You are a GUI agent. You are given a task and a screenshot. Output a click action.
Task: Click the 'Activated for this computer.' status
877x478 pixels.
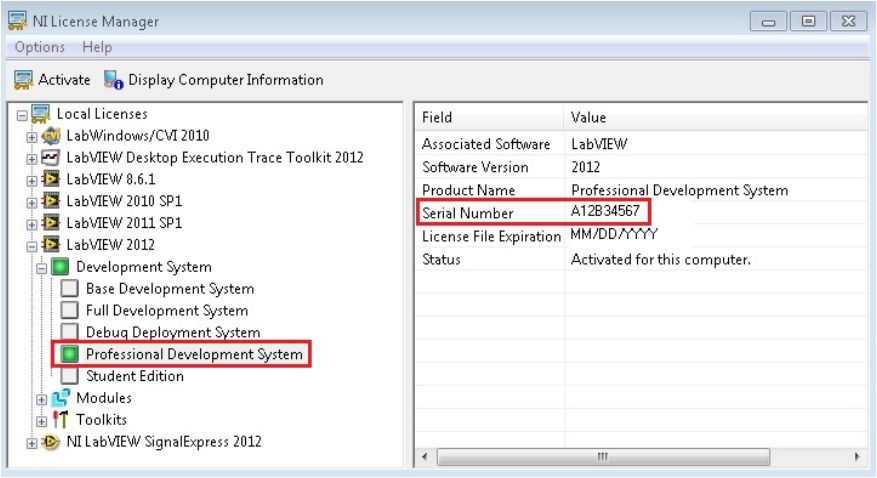661,259
